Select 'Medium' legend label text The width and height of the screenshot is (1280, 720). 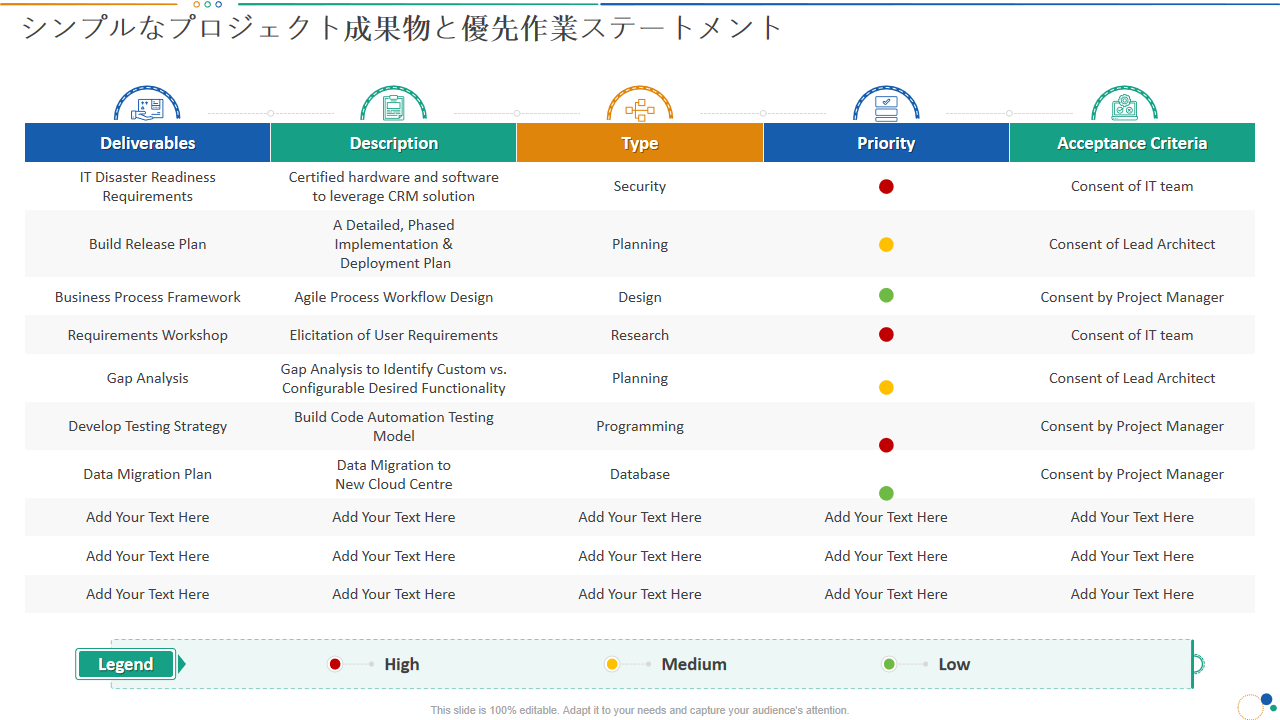click(x=694, y=664)
